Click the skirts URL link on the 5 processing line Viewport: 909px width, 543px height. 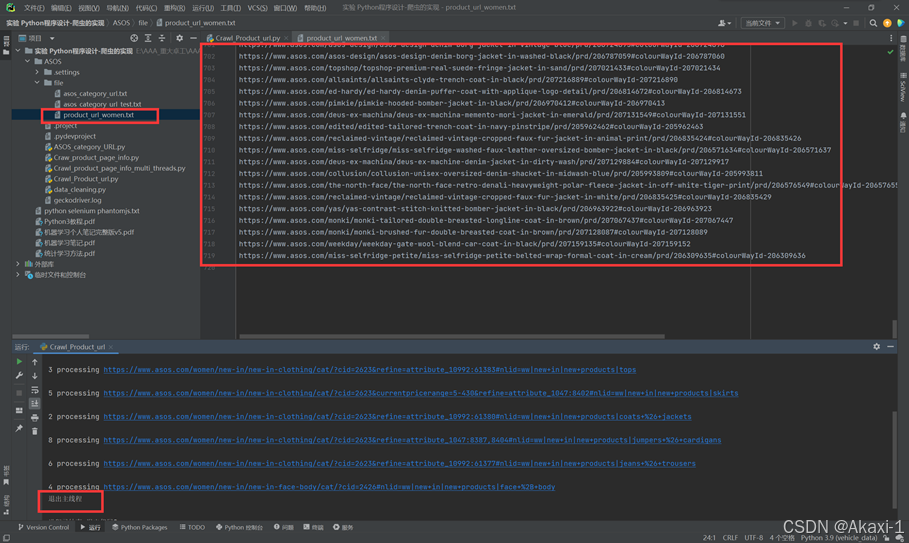[x=421, y=393]
